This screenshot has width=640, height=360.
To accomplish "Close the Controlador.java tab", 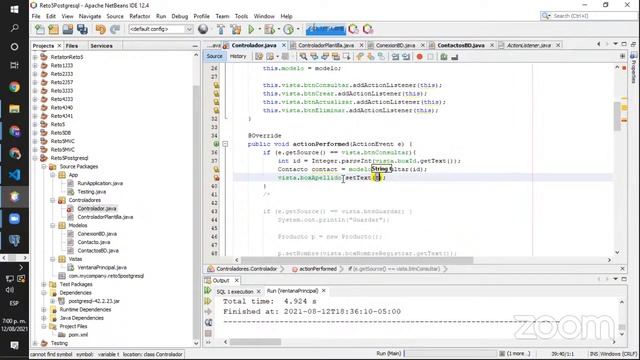I will [x=284, y=45].
